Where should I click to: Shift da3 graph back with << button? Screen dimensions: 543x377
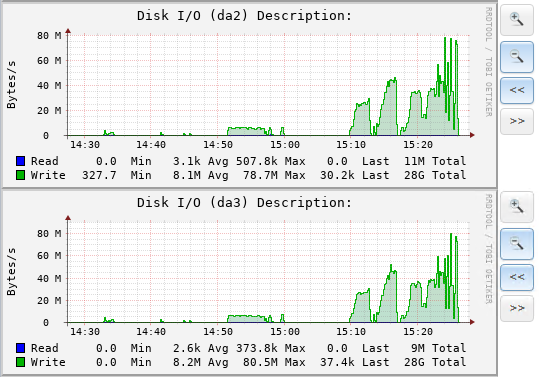517,277
